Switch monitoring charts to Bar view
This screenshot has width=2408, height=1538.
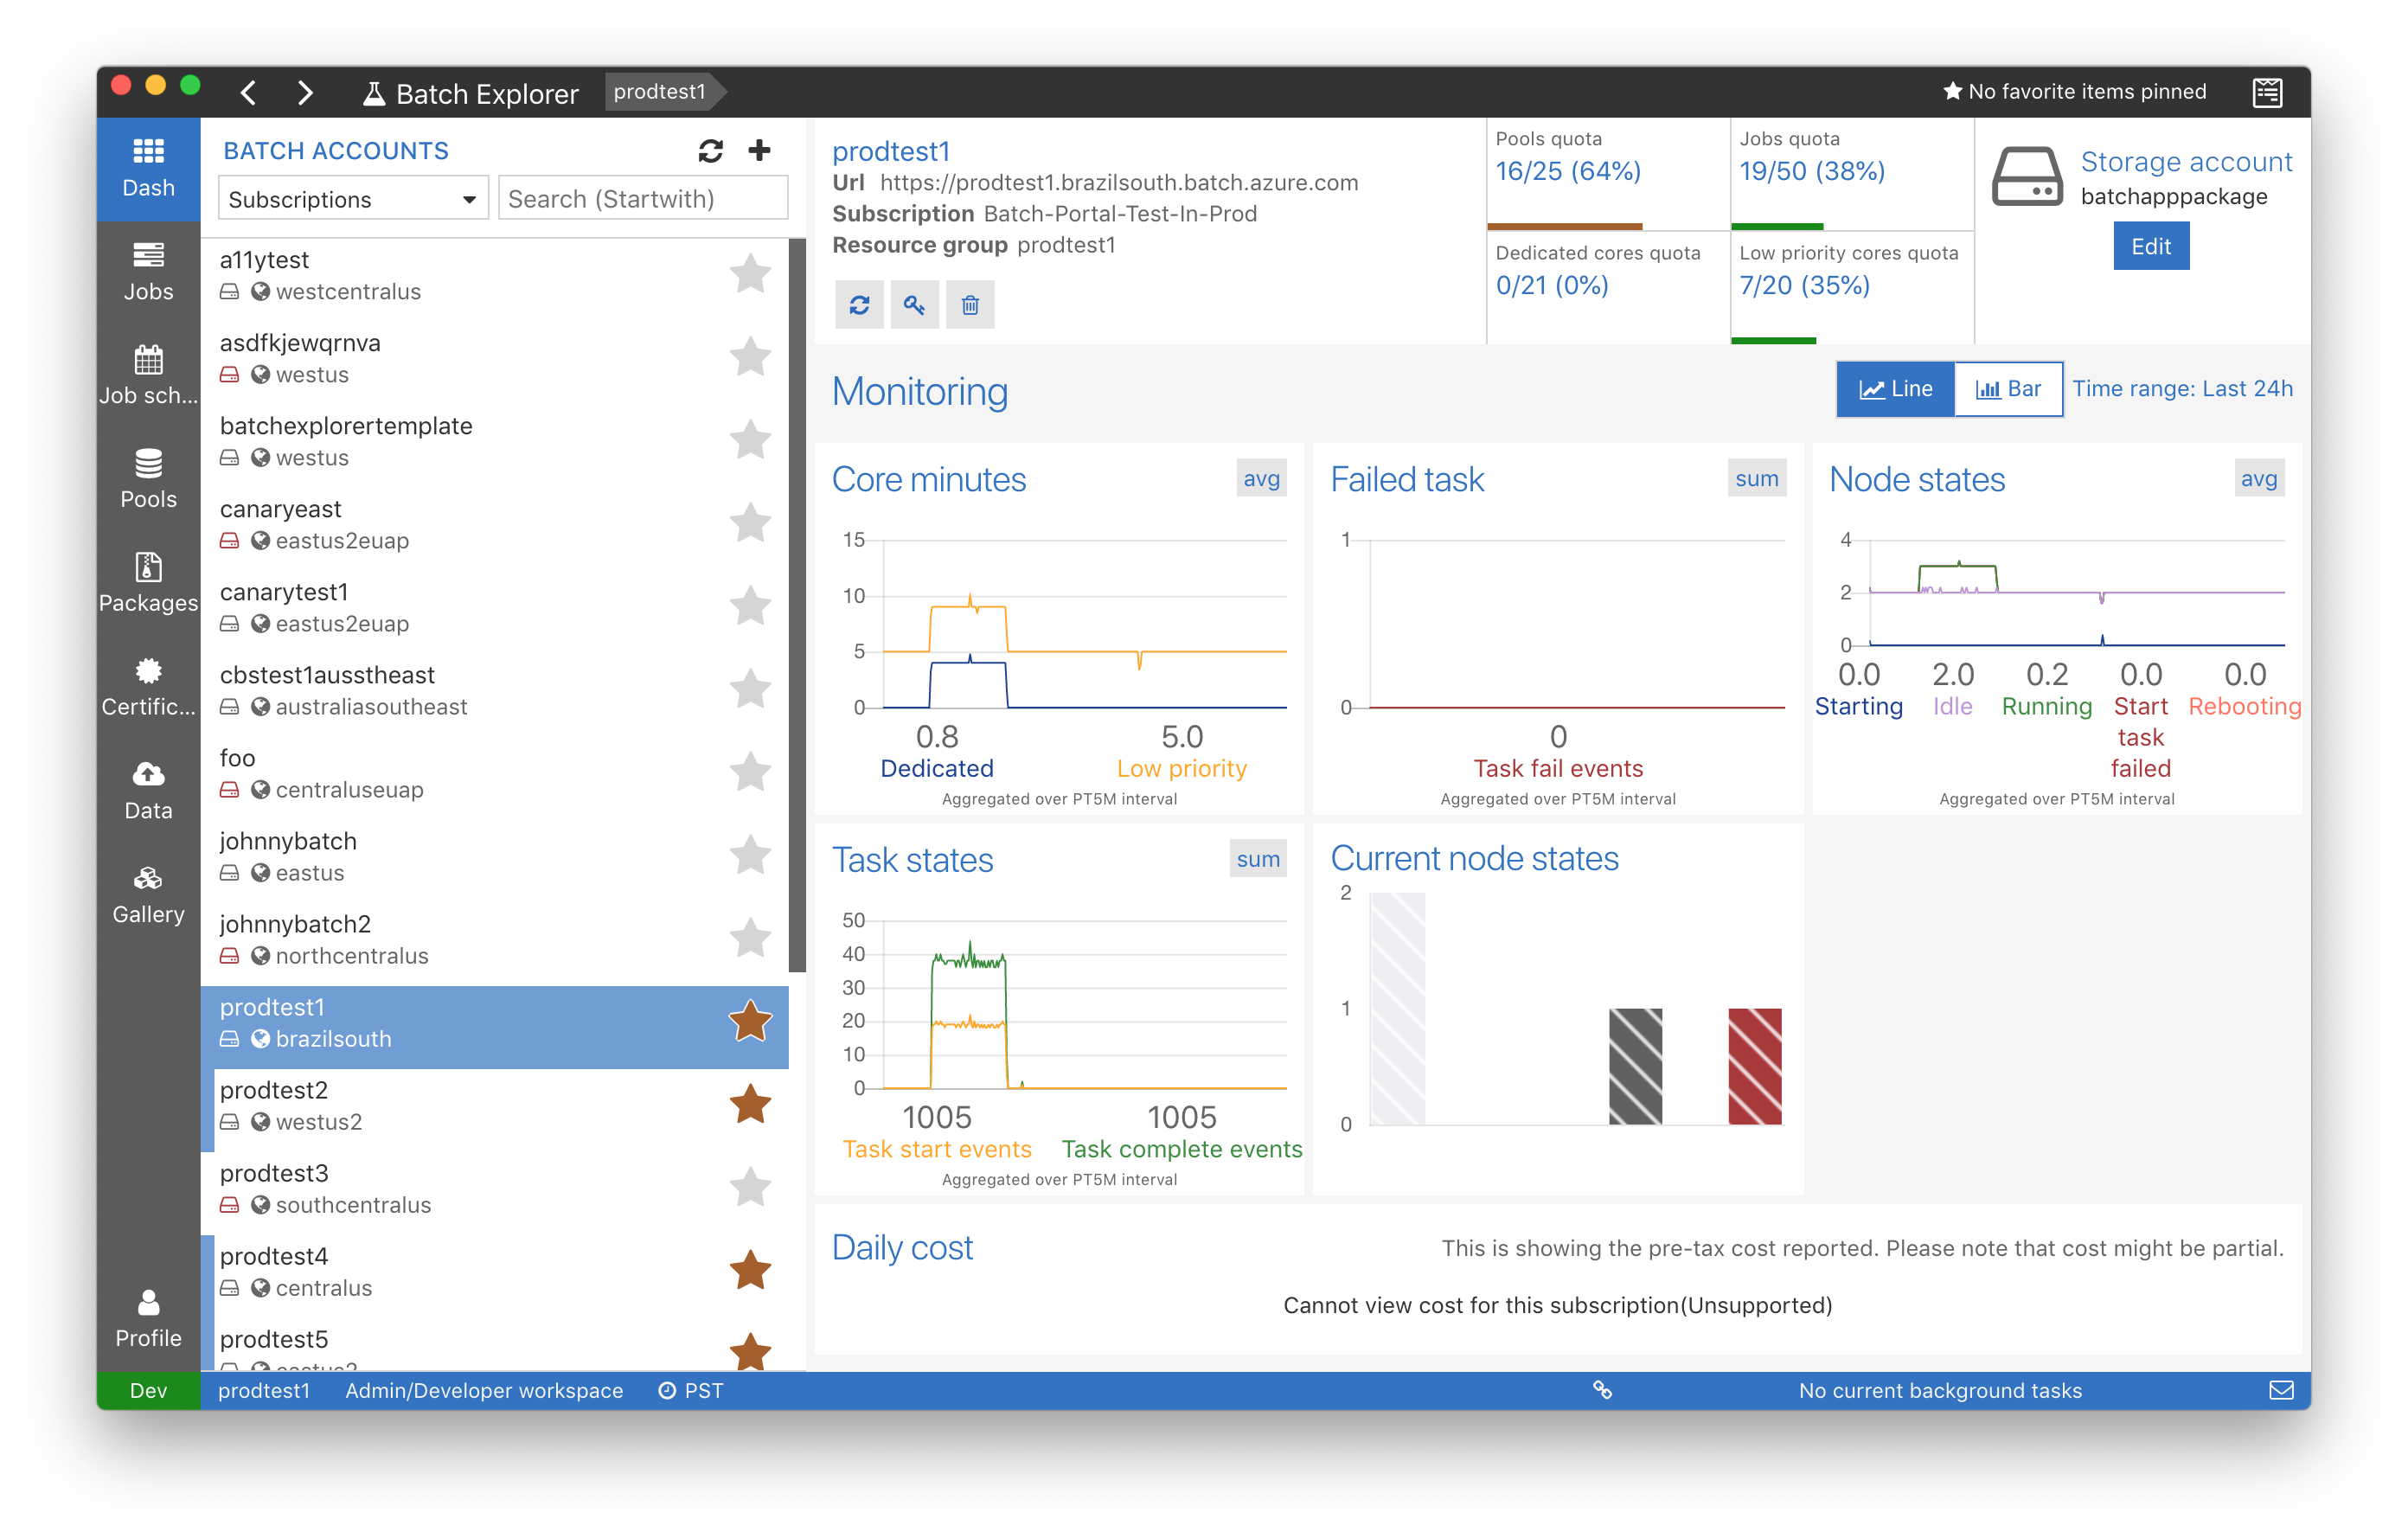tap(2008, 388)
